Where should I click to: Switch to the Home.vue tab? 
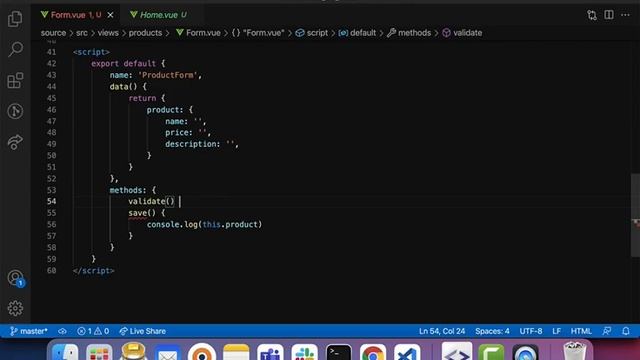click(x=158, y=15)
